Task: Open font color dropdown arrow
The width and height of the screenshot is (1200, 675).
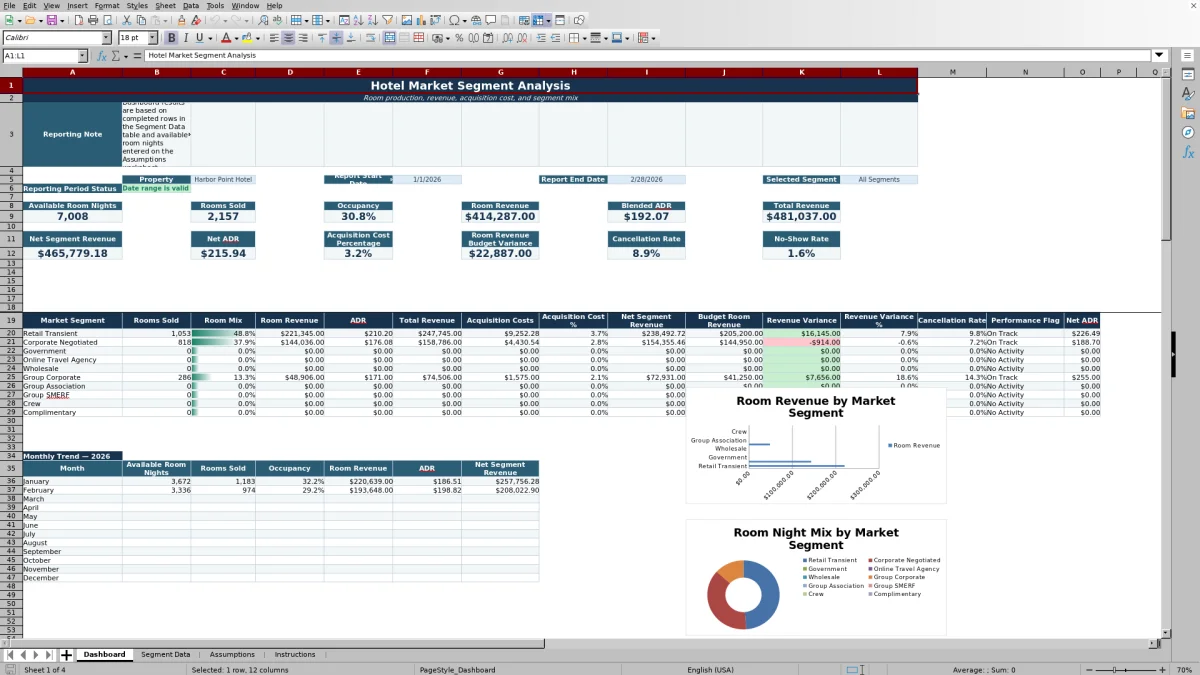Action: tap(236, 38)
